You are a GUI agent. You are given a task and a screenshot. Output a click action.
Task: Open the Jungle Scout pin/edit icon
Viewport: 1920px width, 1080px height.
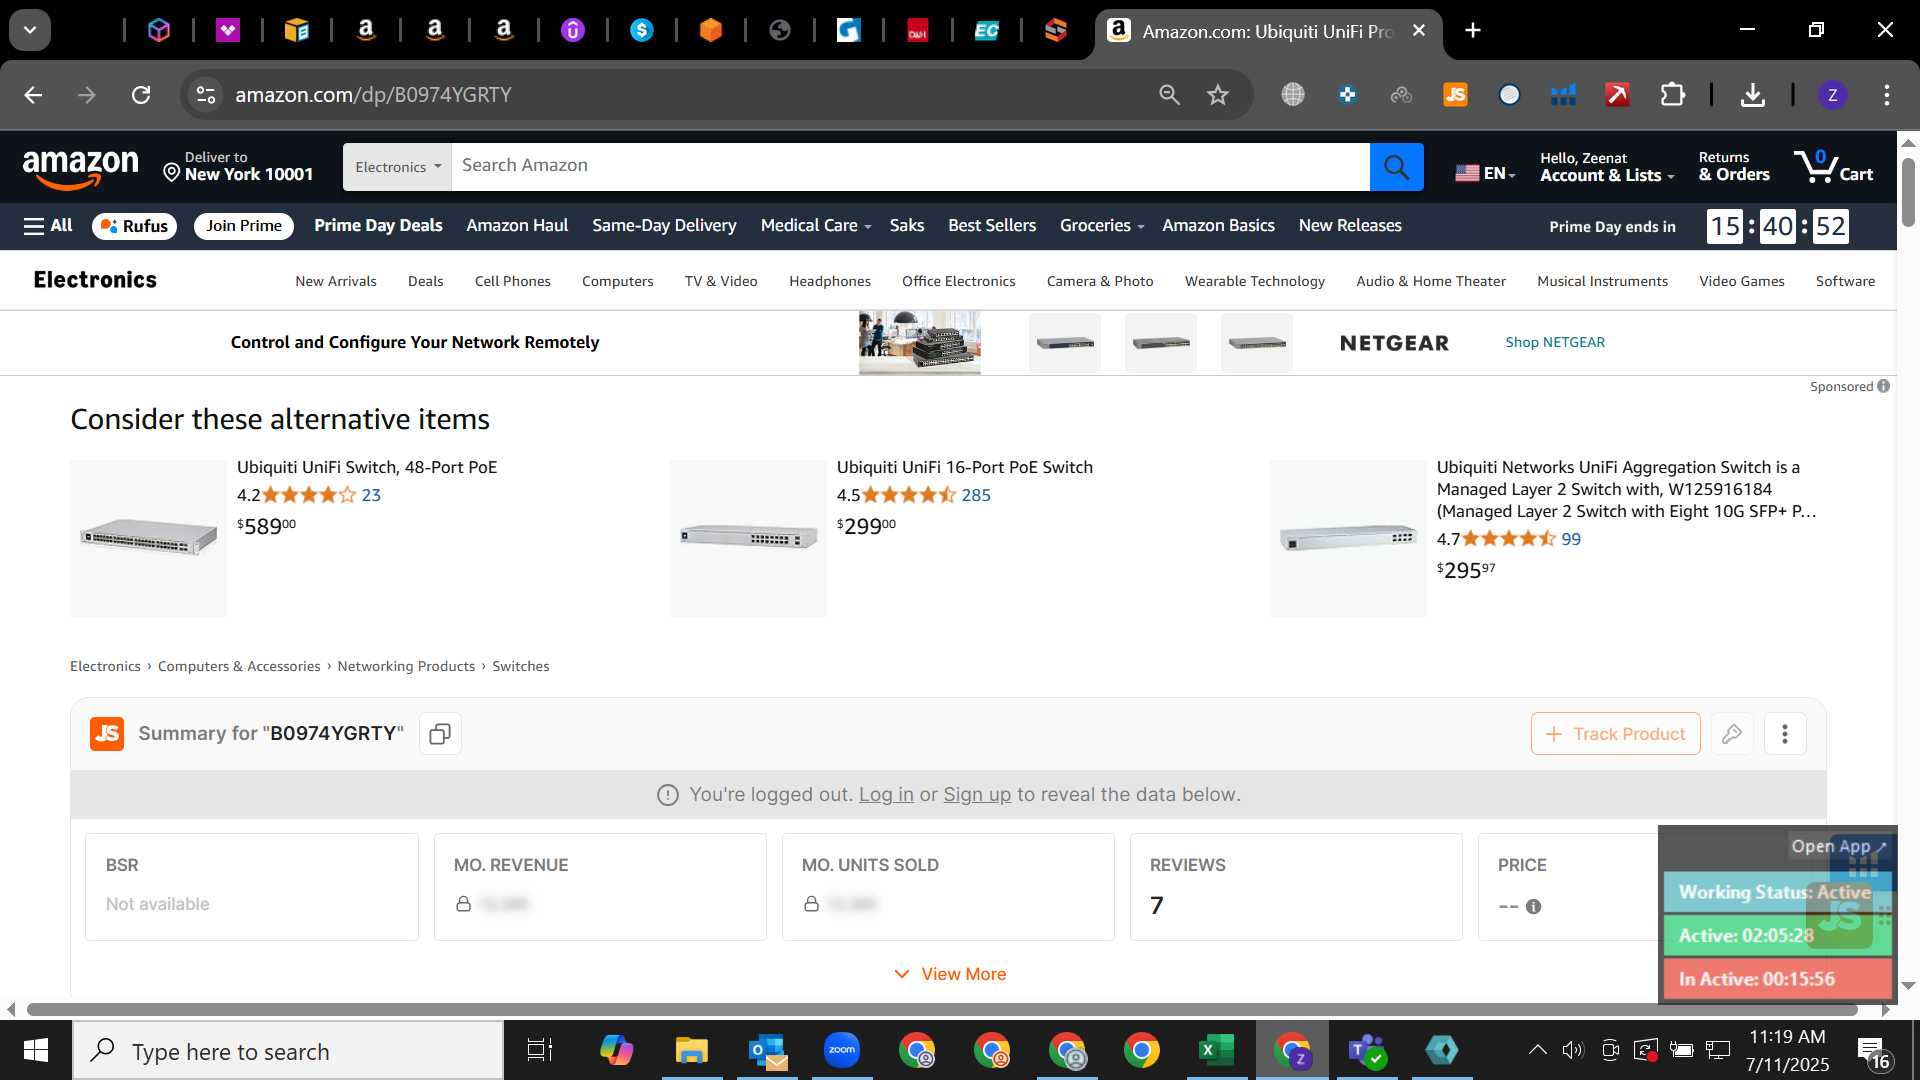1732,734
